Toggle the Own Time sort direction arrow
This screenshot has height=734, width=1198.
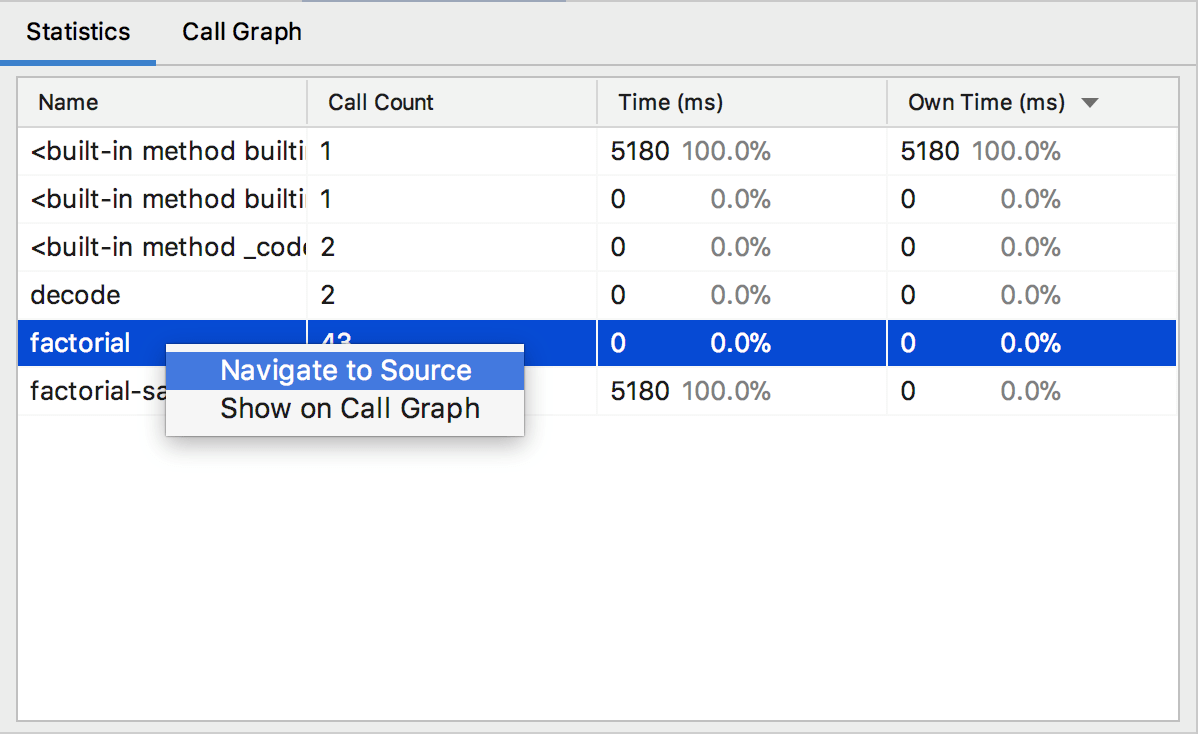point(1090,103)
